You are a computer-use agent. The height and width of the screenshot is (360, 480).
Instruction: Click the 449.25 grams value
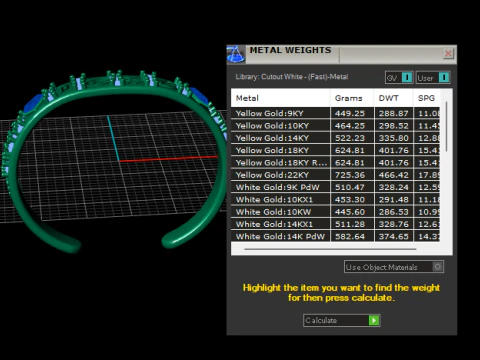[350, 113]
